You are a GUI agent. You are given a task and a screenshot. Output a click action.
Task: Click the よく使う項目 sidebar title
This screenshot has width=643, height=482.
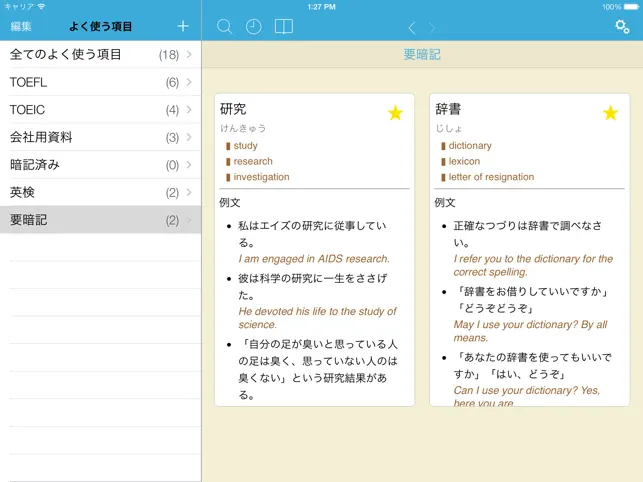pos(100,27)
